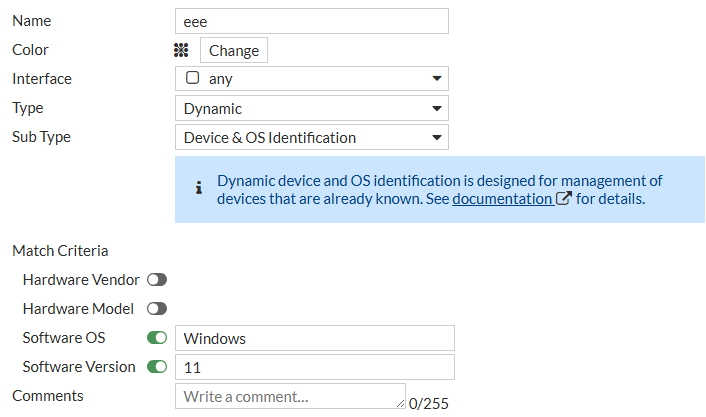Click the Software Version field showing 11
The image size is (706, 417).
(x=314, y=367)
